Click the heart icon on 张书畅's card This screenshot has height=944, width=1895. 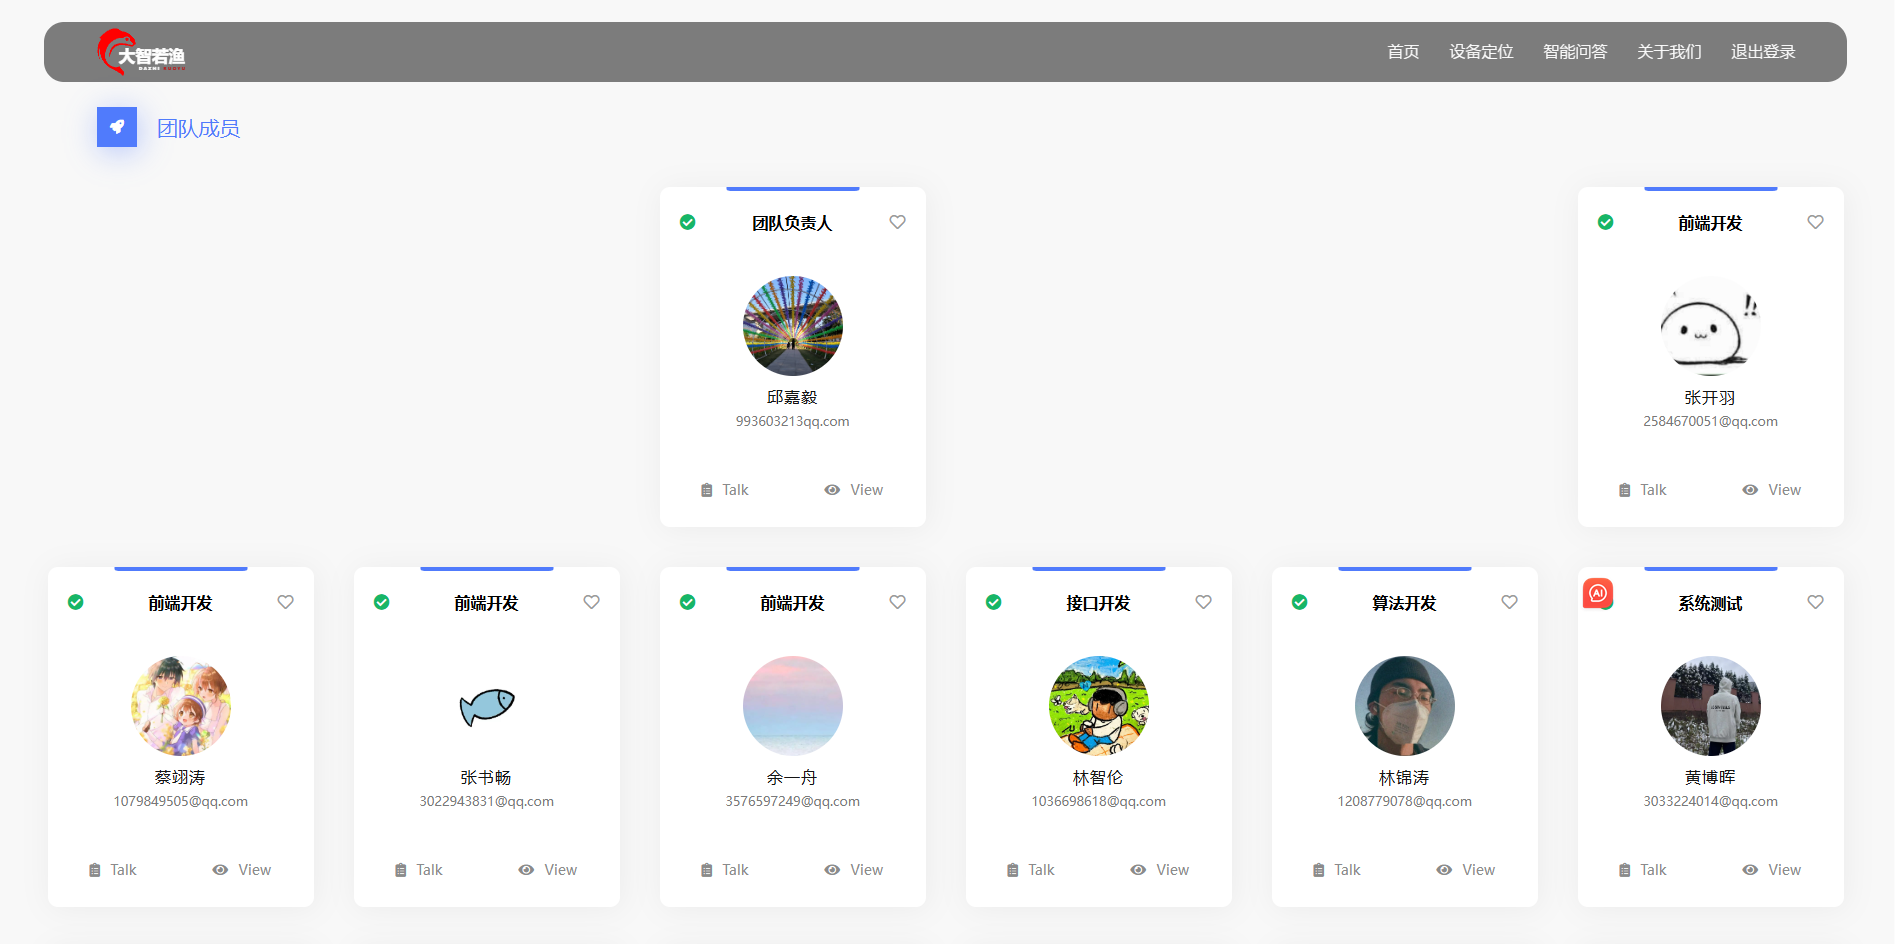tap(592, 602)
